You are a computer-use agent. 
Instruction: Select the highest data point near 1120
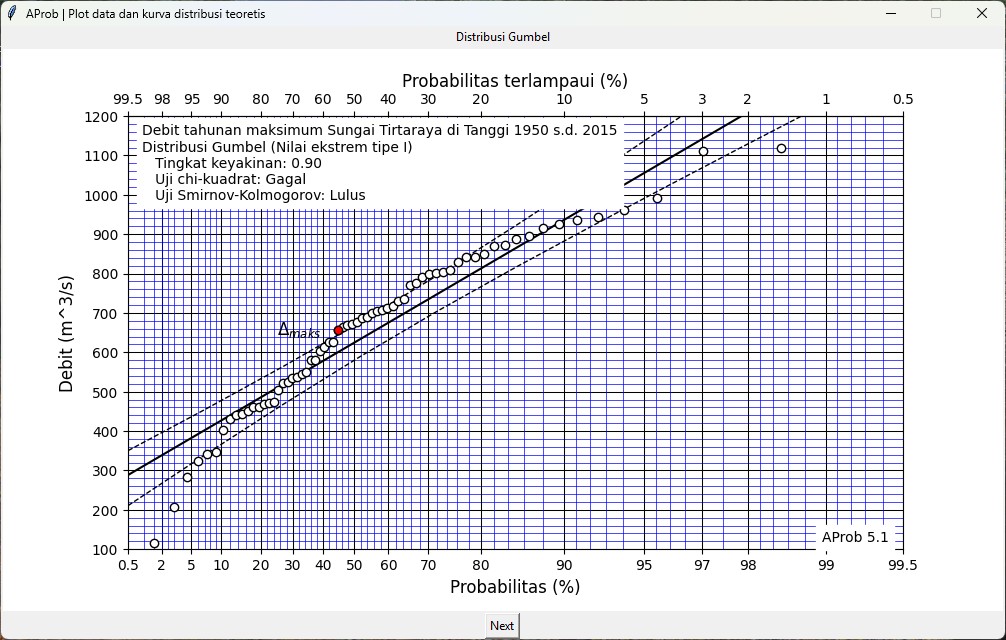click(x=781, y=148)
